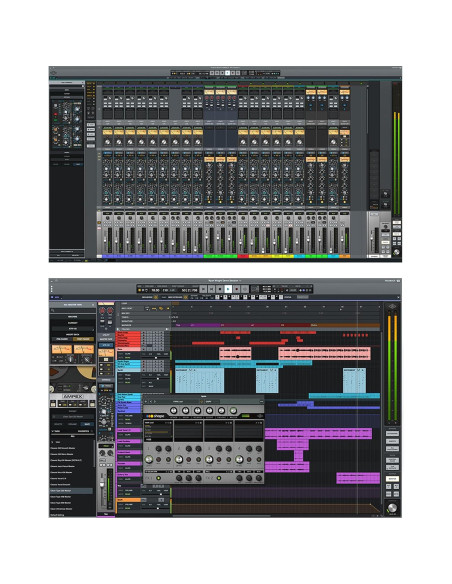Toggle the loop button right of Record in timeline transport

[x=244, y=289]
